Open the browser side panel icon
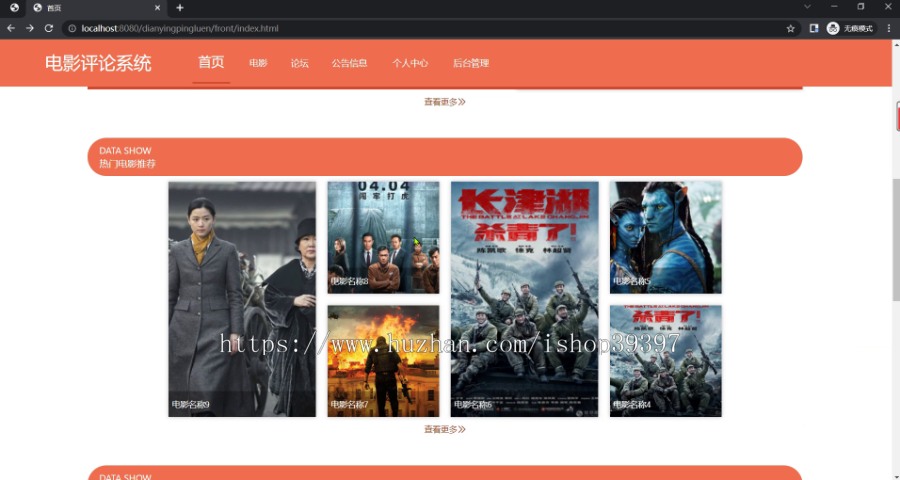Screen dimensions: 900x480 (x=813, y=28)
